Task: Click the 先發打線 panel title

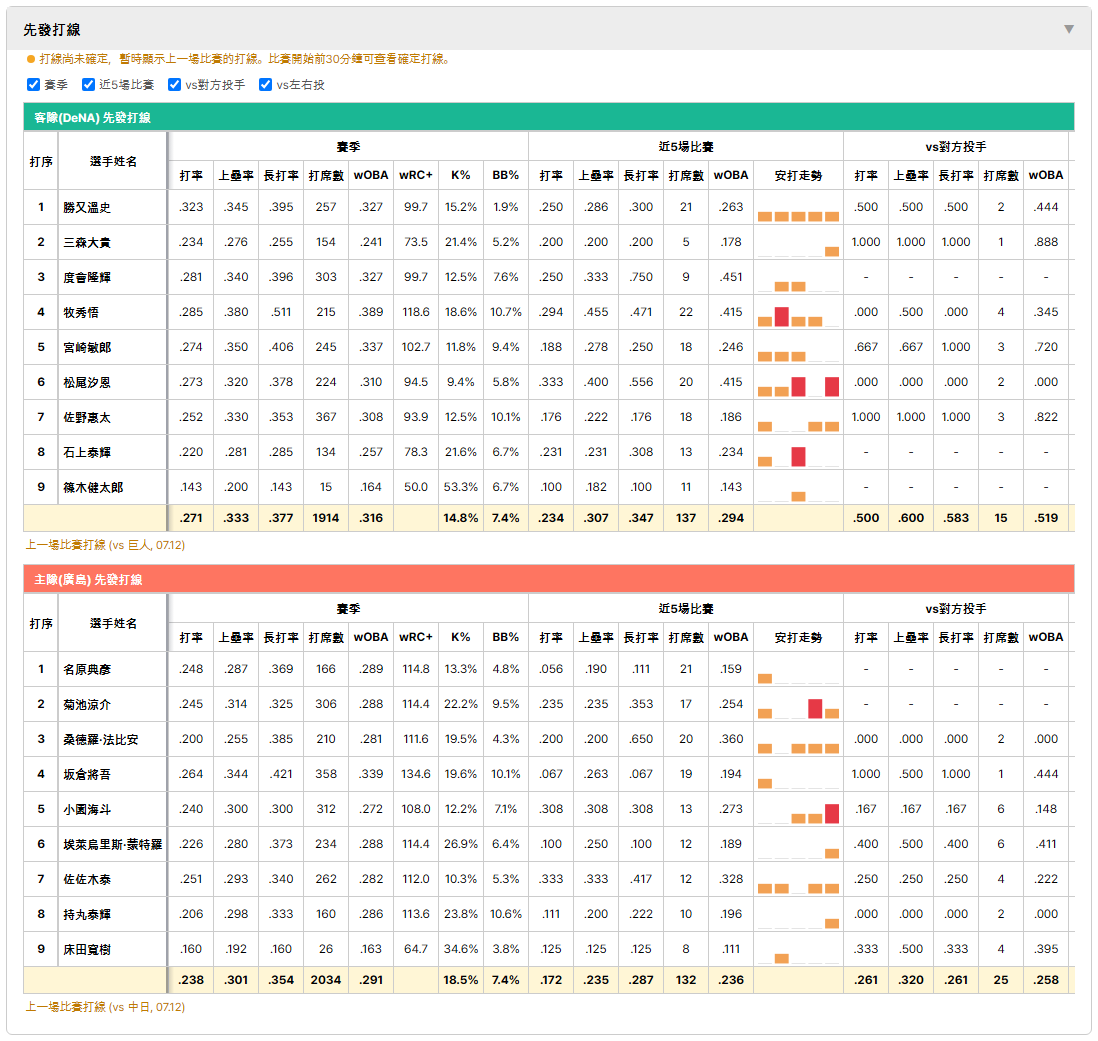Action: (x=52, y=29)
